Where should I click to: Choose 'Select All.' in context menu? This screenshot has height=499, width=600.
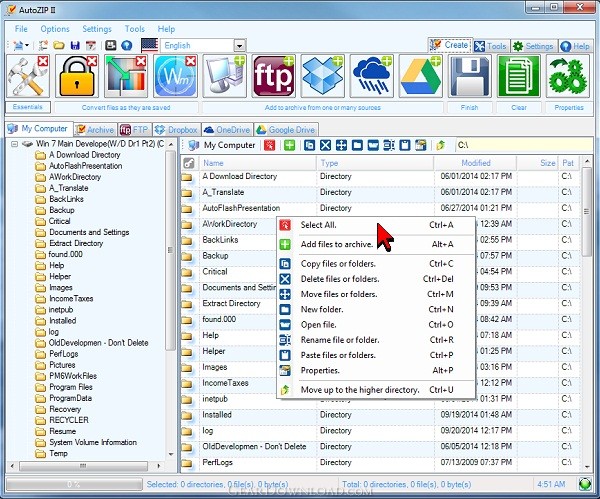[376, 225]
